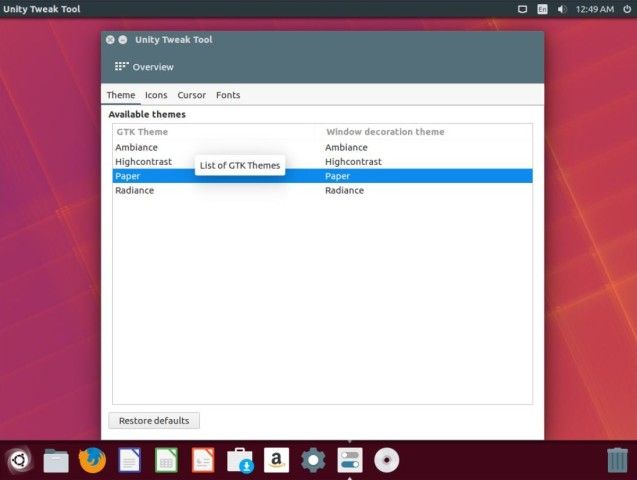Close the Unity Tweak Tool window
The width and height of the screenshot is (637, 480).
click(x=110, y=40)
